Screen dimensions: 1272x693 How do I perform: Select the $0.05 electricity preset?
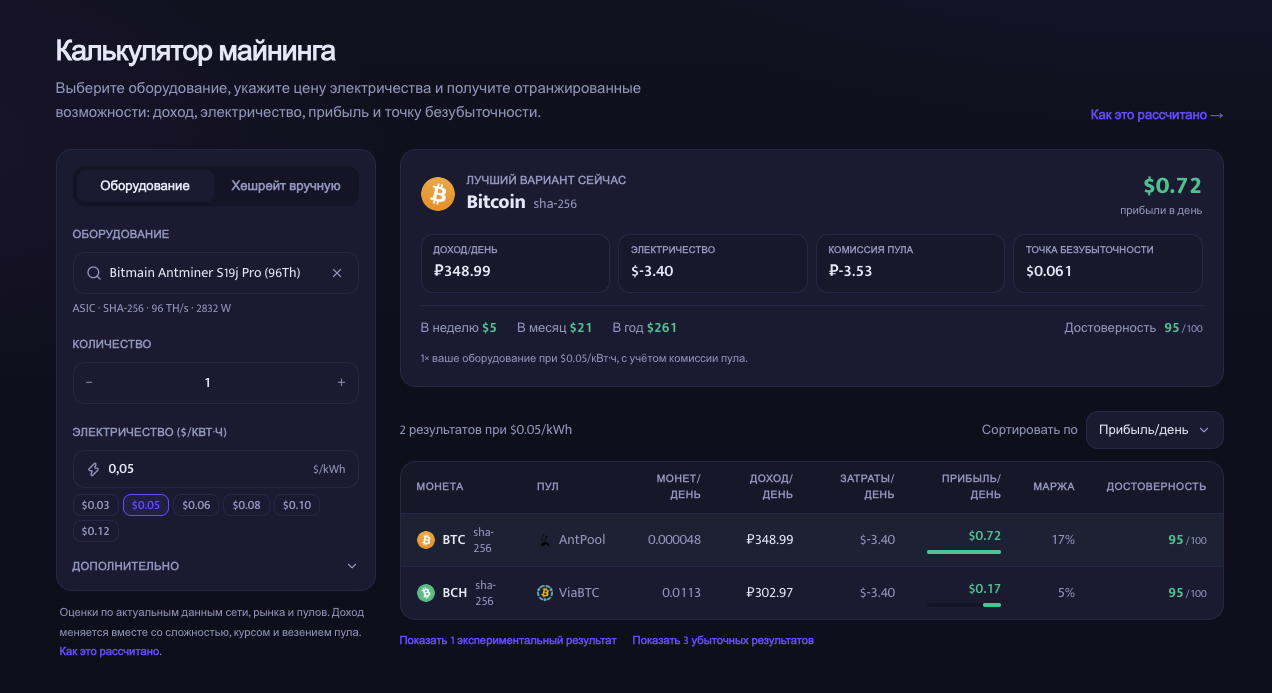pyautogui.click(x=146, y=505)
